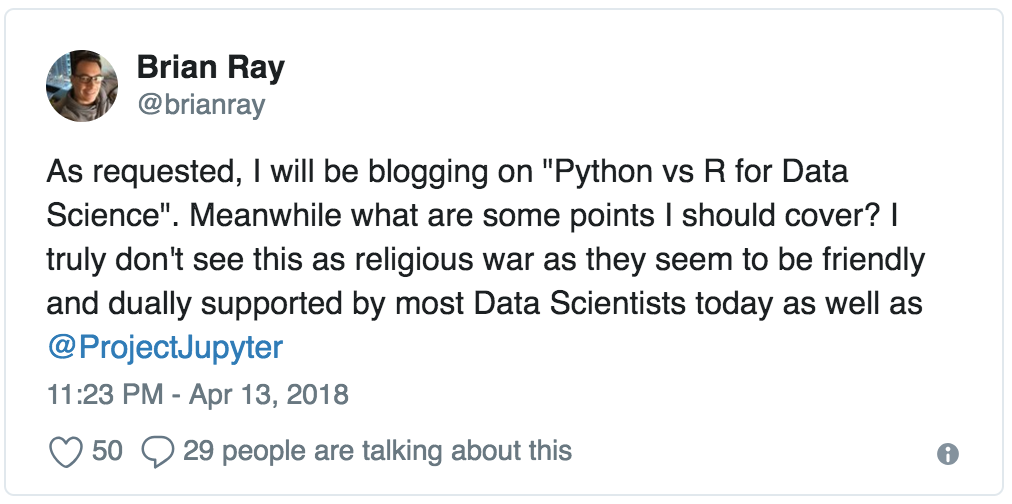
Task: Open "29 people are talking about this"
Action: [377, 451]
